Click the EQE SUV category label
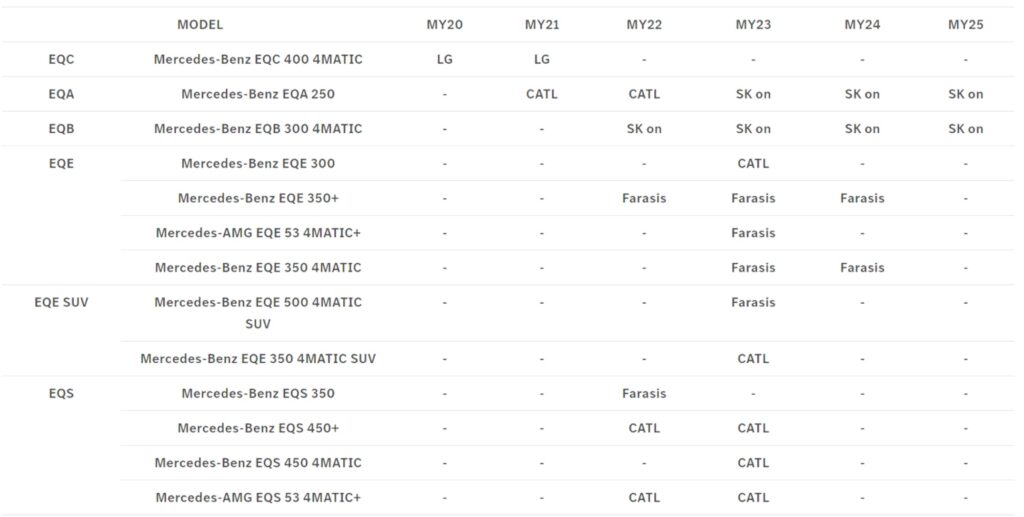The height and width of the screenshot is (517, 1024). 61,302
